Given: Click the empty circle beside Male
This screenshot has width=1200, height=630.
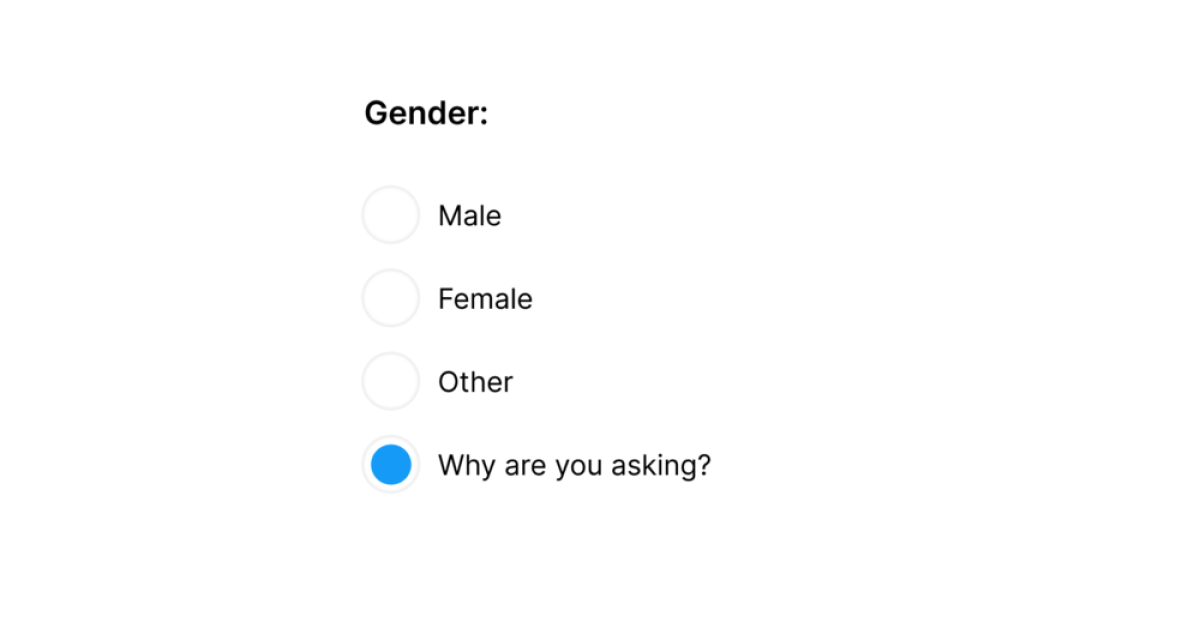Looking at the screenshot, I should pyautogui.click(x=391, y=215).
